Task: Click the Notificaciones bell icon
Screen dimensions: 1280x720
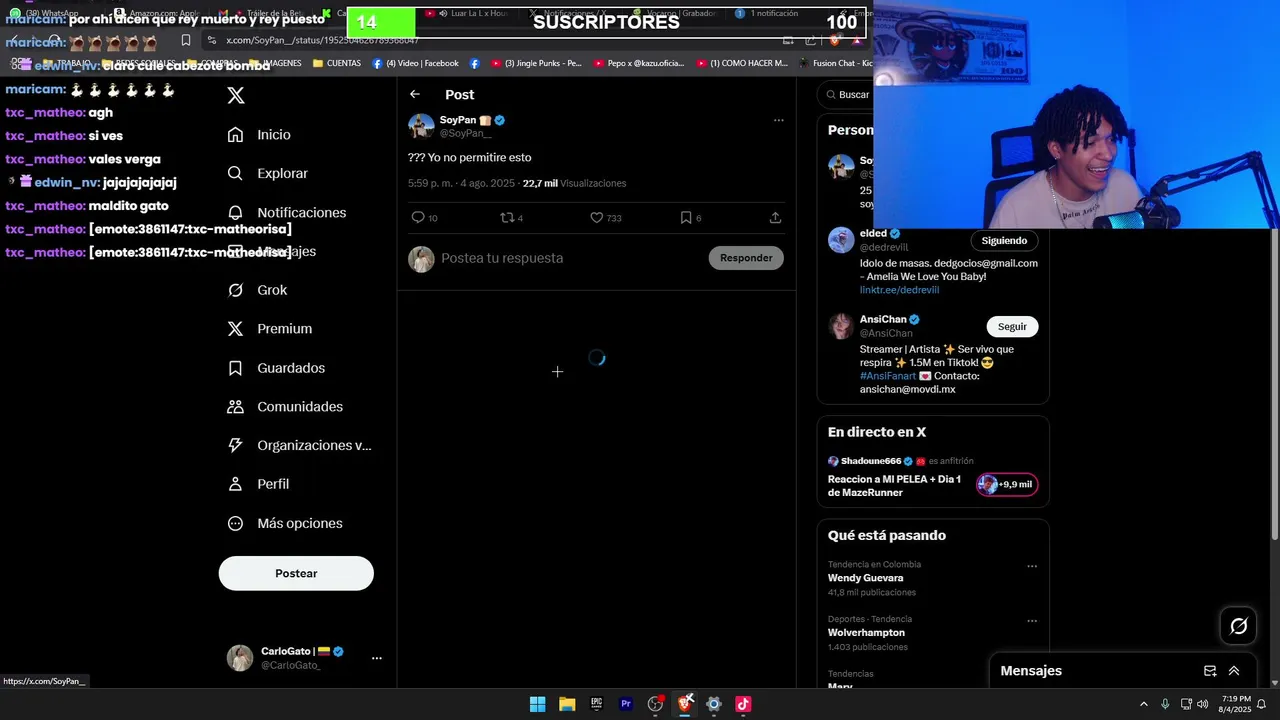Action: coord(235,212)
